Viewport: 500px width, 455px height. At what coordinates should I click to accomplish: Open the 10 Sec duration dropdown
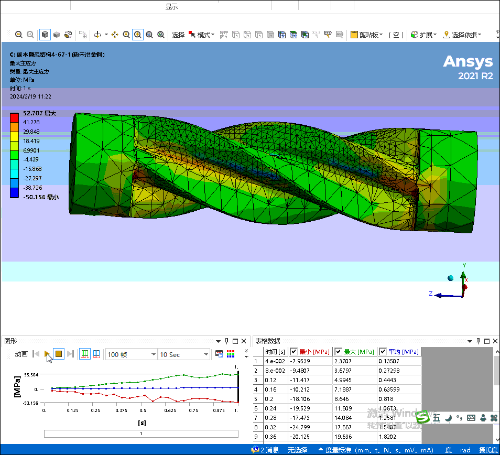point(184,354)
